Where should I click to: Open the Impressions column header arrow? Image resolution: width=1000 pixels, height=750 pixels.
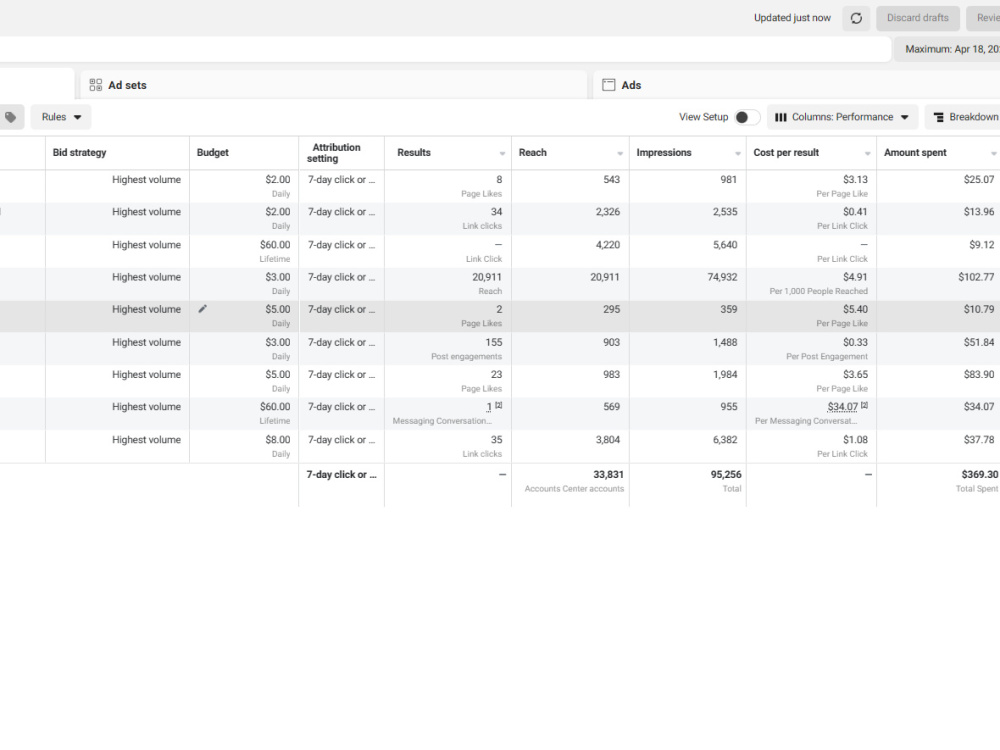click(738, 154)
